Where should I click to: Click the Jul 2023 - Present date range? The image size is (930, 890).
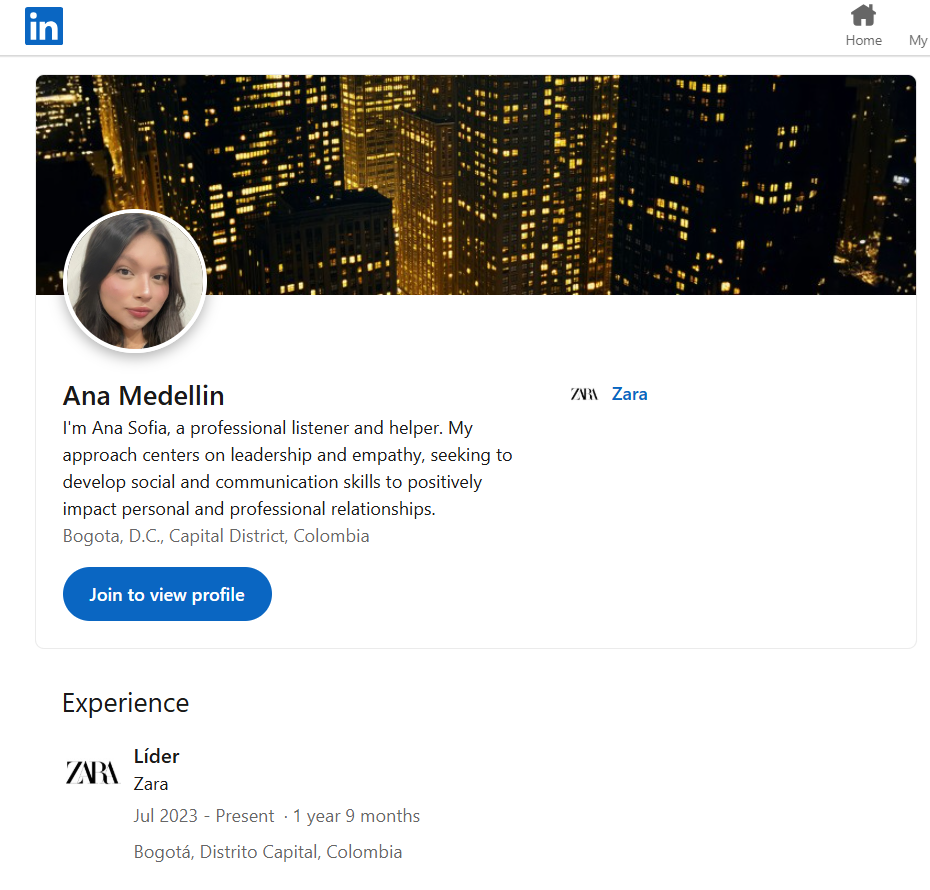tap(203, 816)
